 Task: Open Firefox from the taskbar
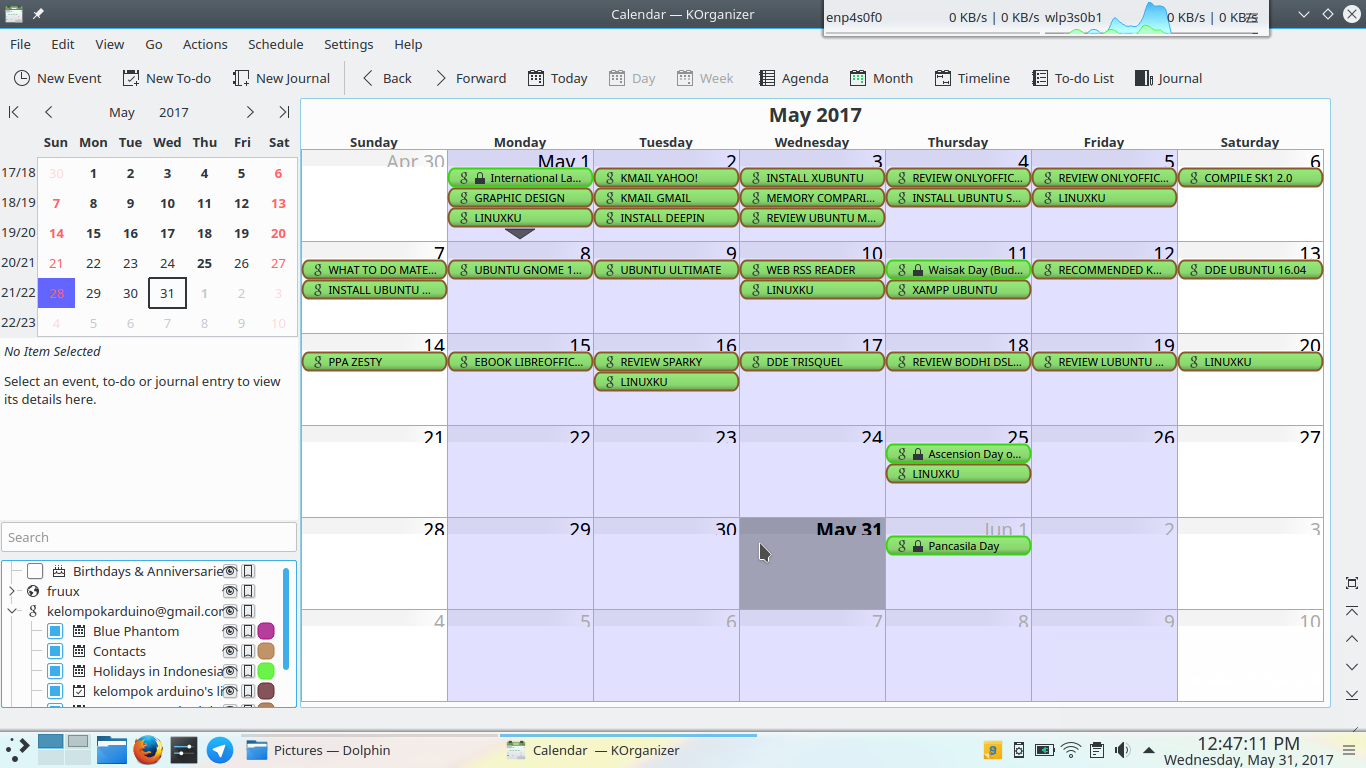pyautogui.click(x=148, y=750)
